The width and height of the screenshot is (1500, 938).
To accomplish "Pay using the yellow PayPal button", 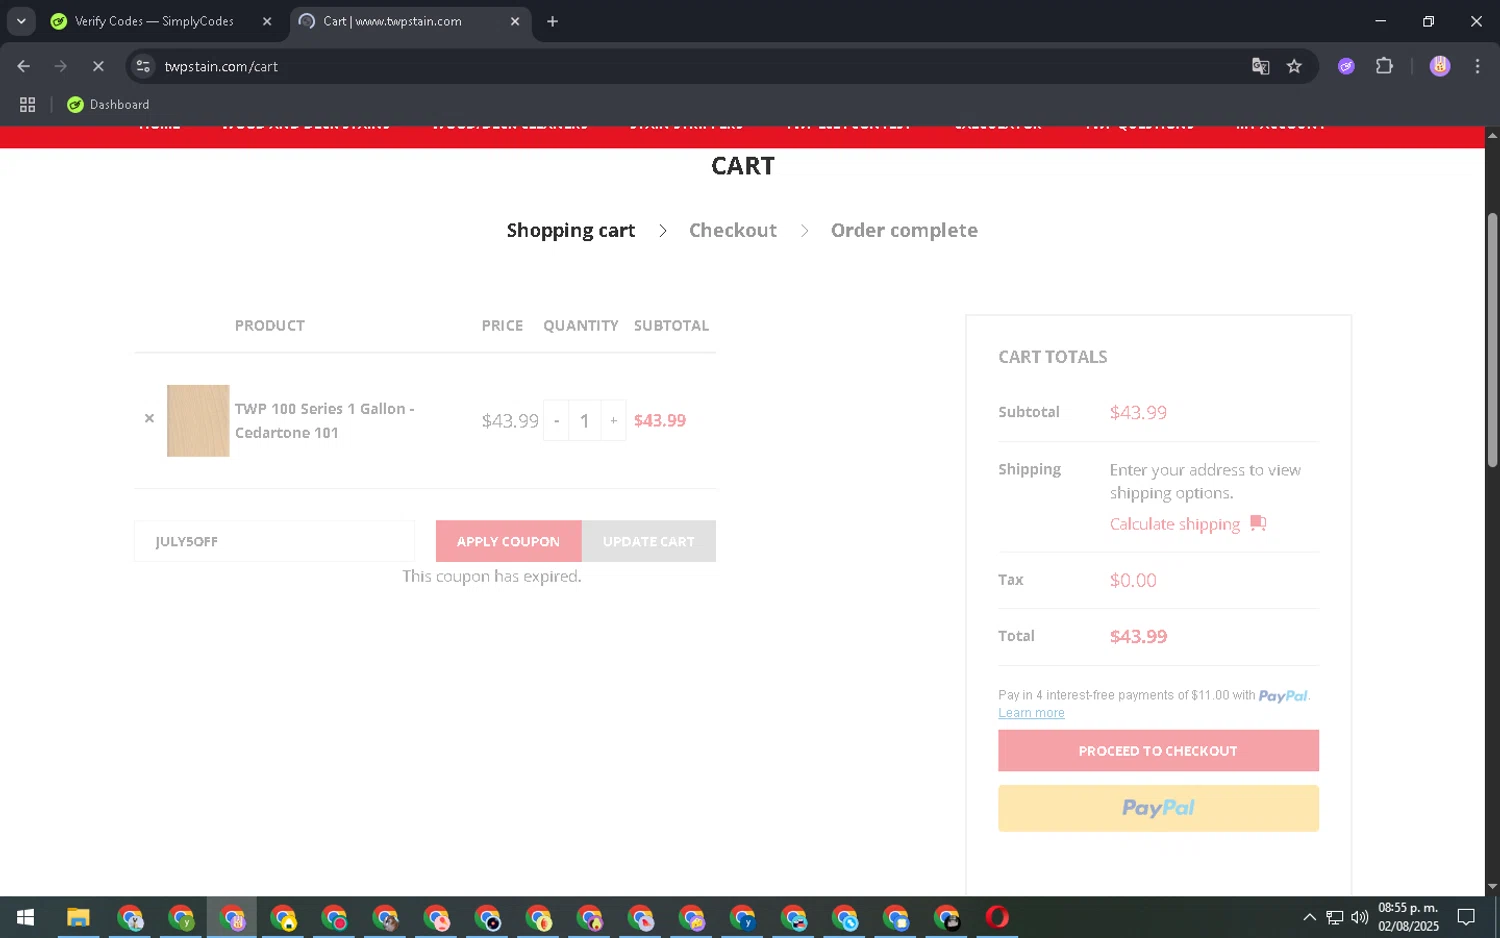I will [1158, 808].
